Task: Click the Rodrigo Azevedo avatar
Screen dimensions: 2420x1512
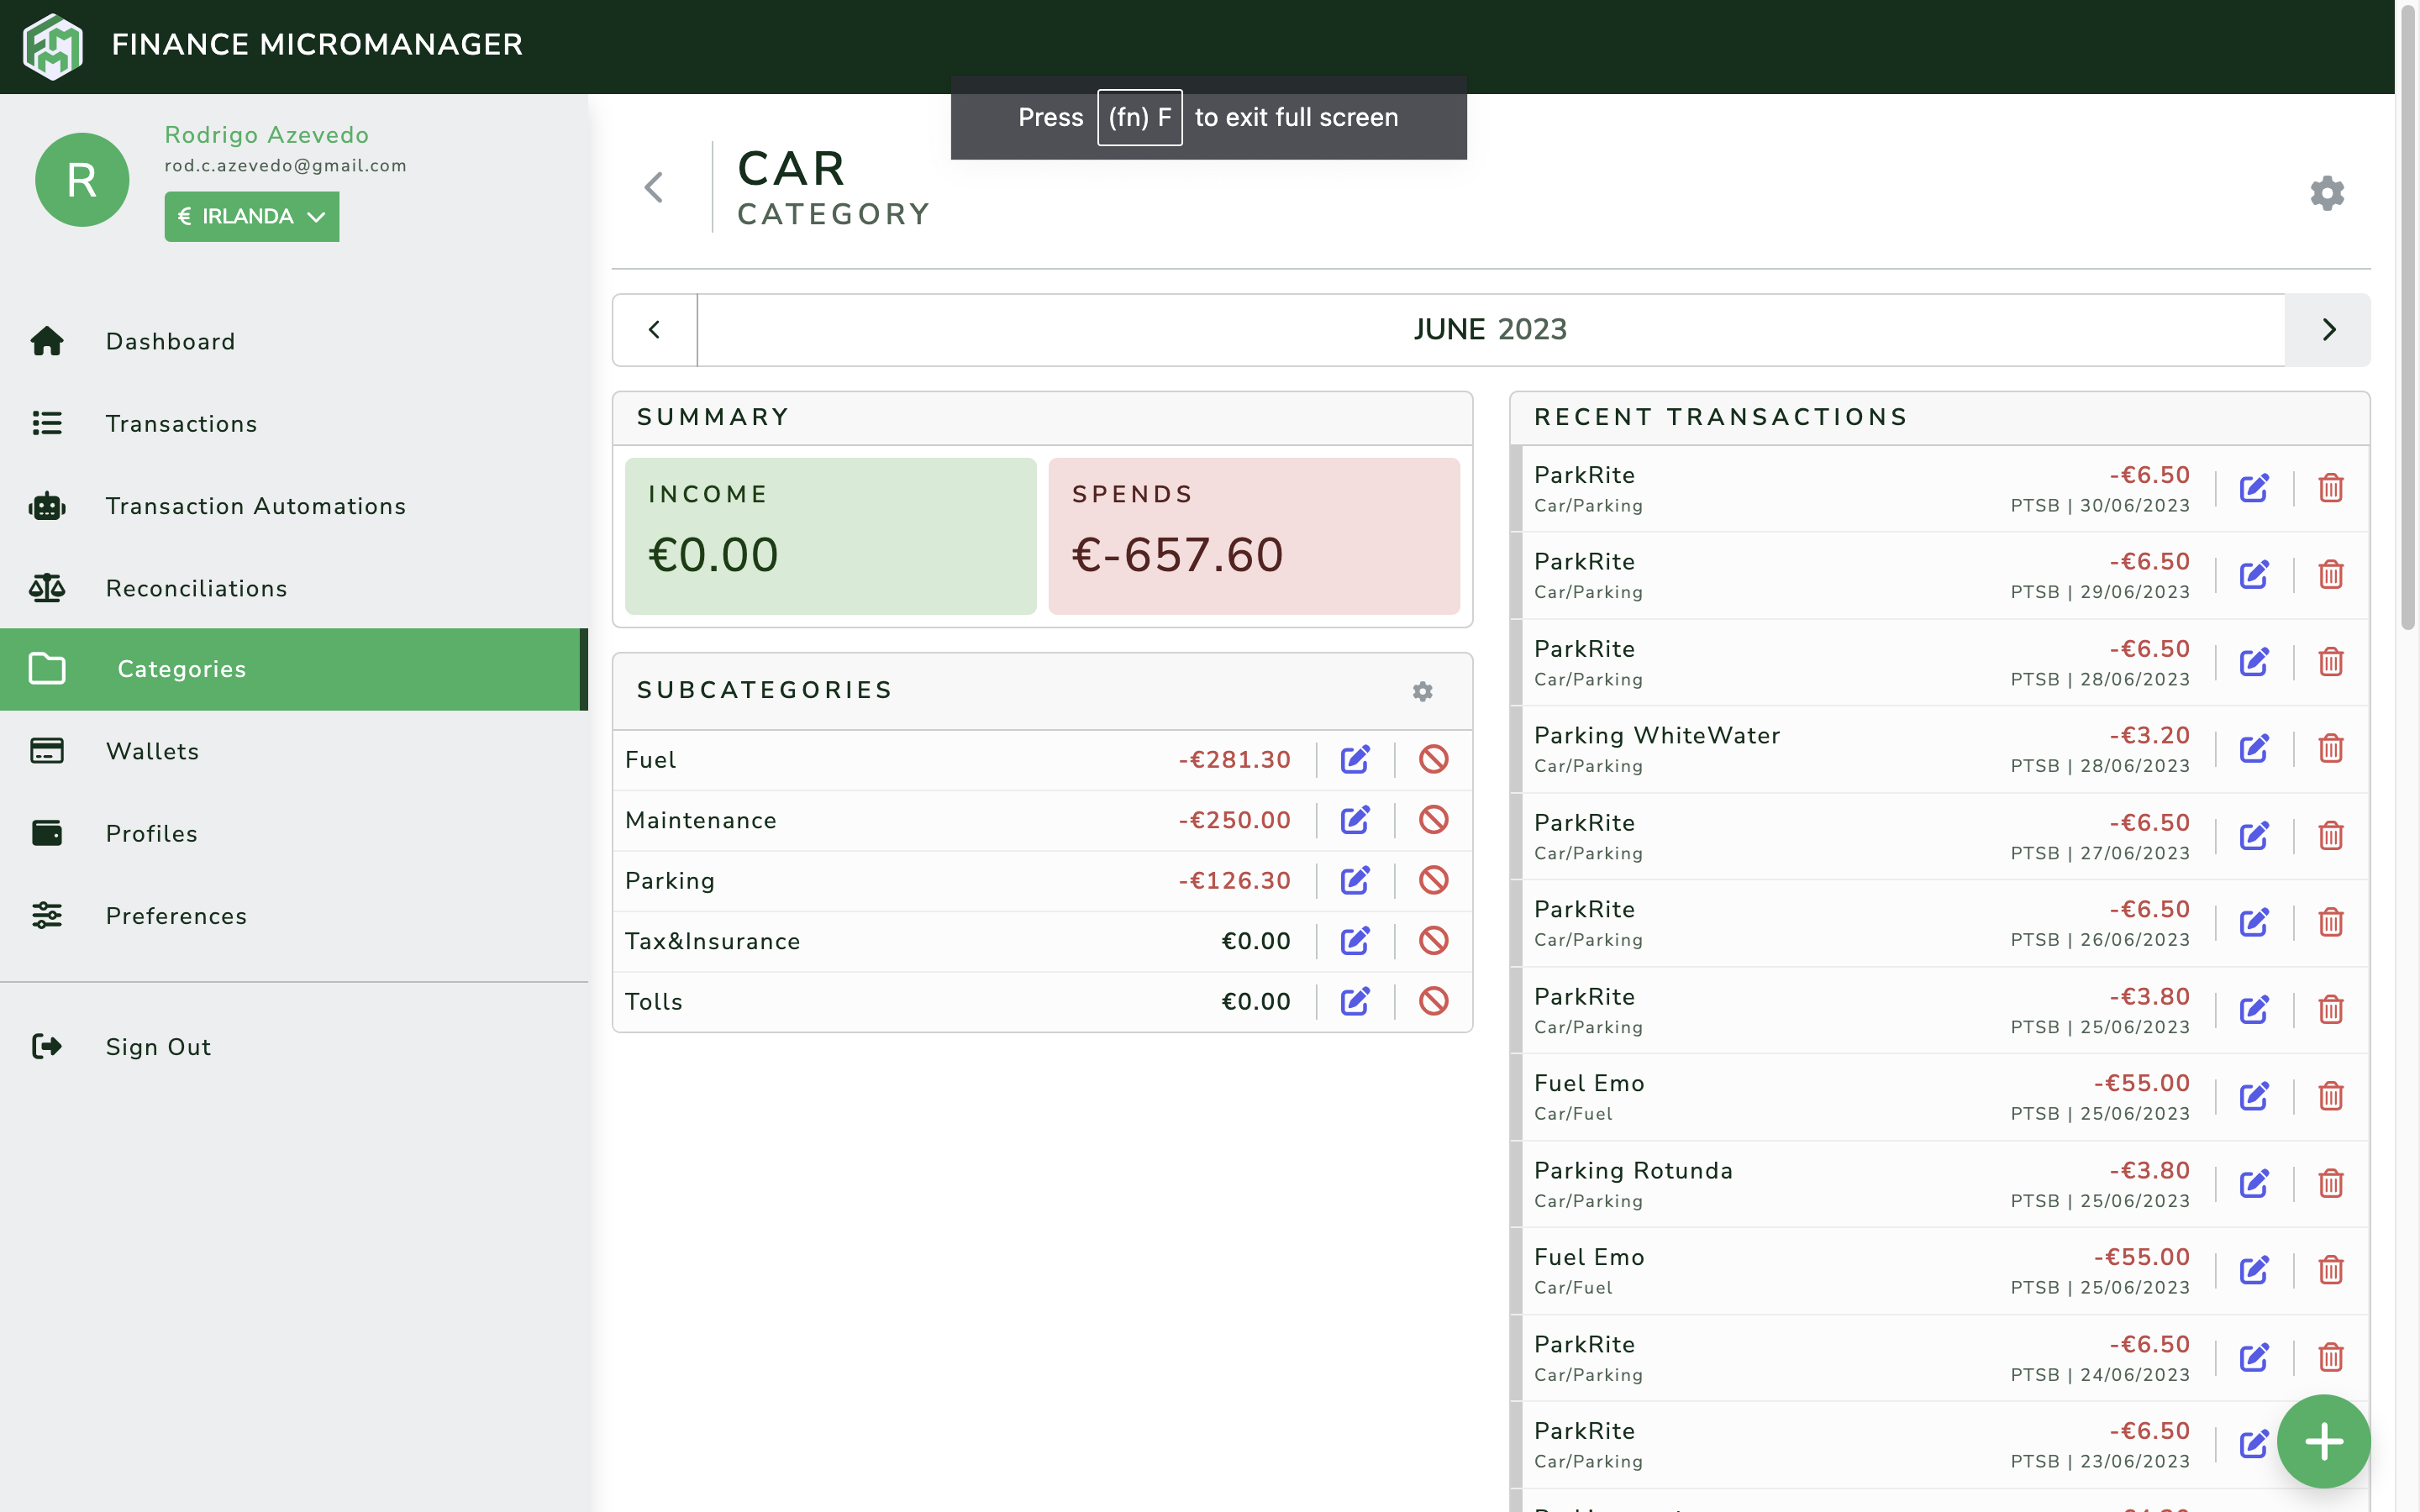Action: point(82,180)
